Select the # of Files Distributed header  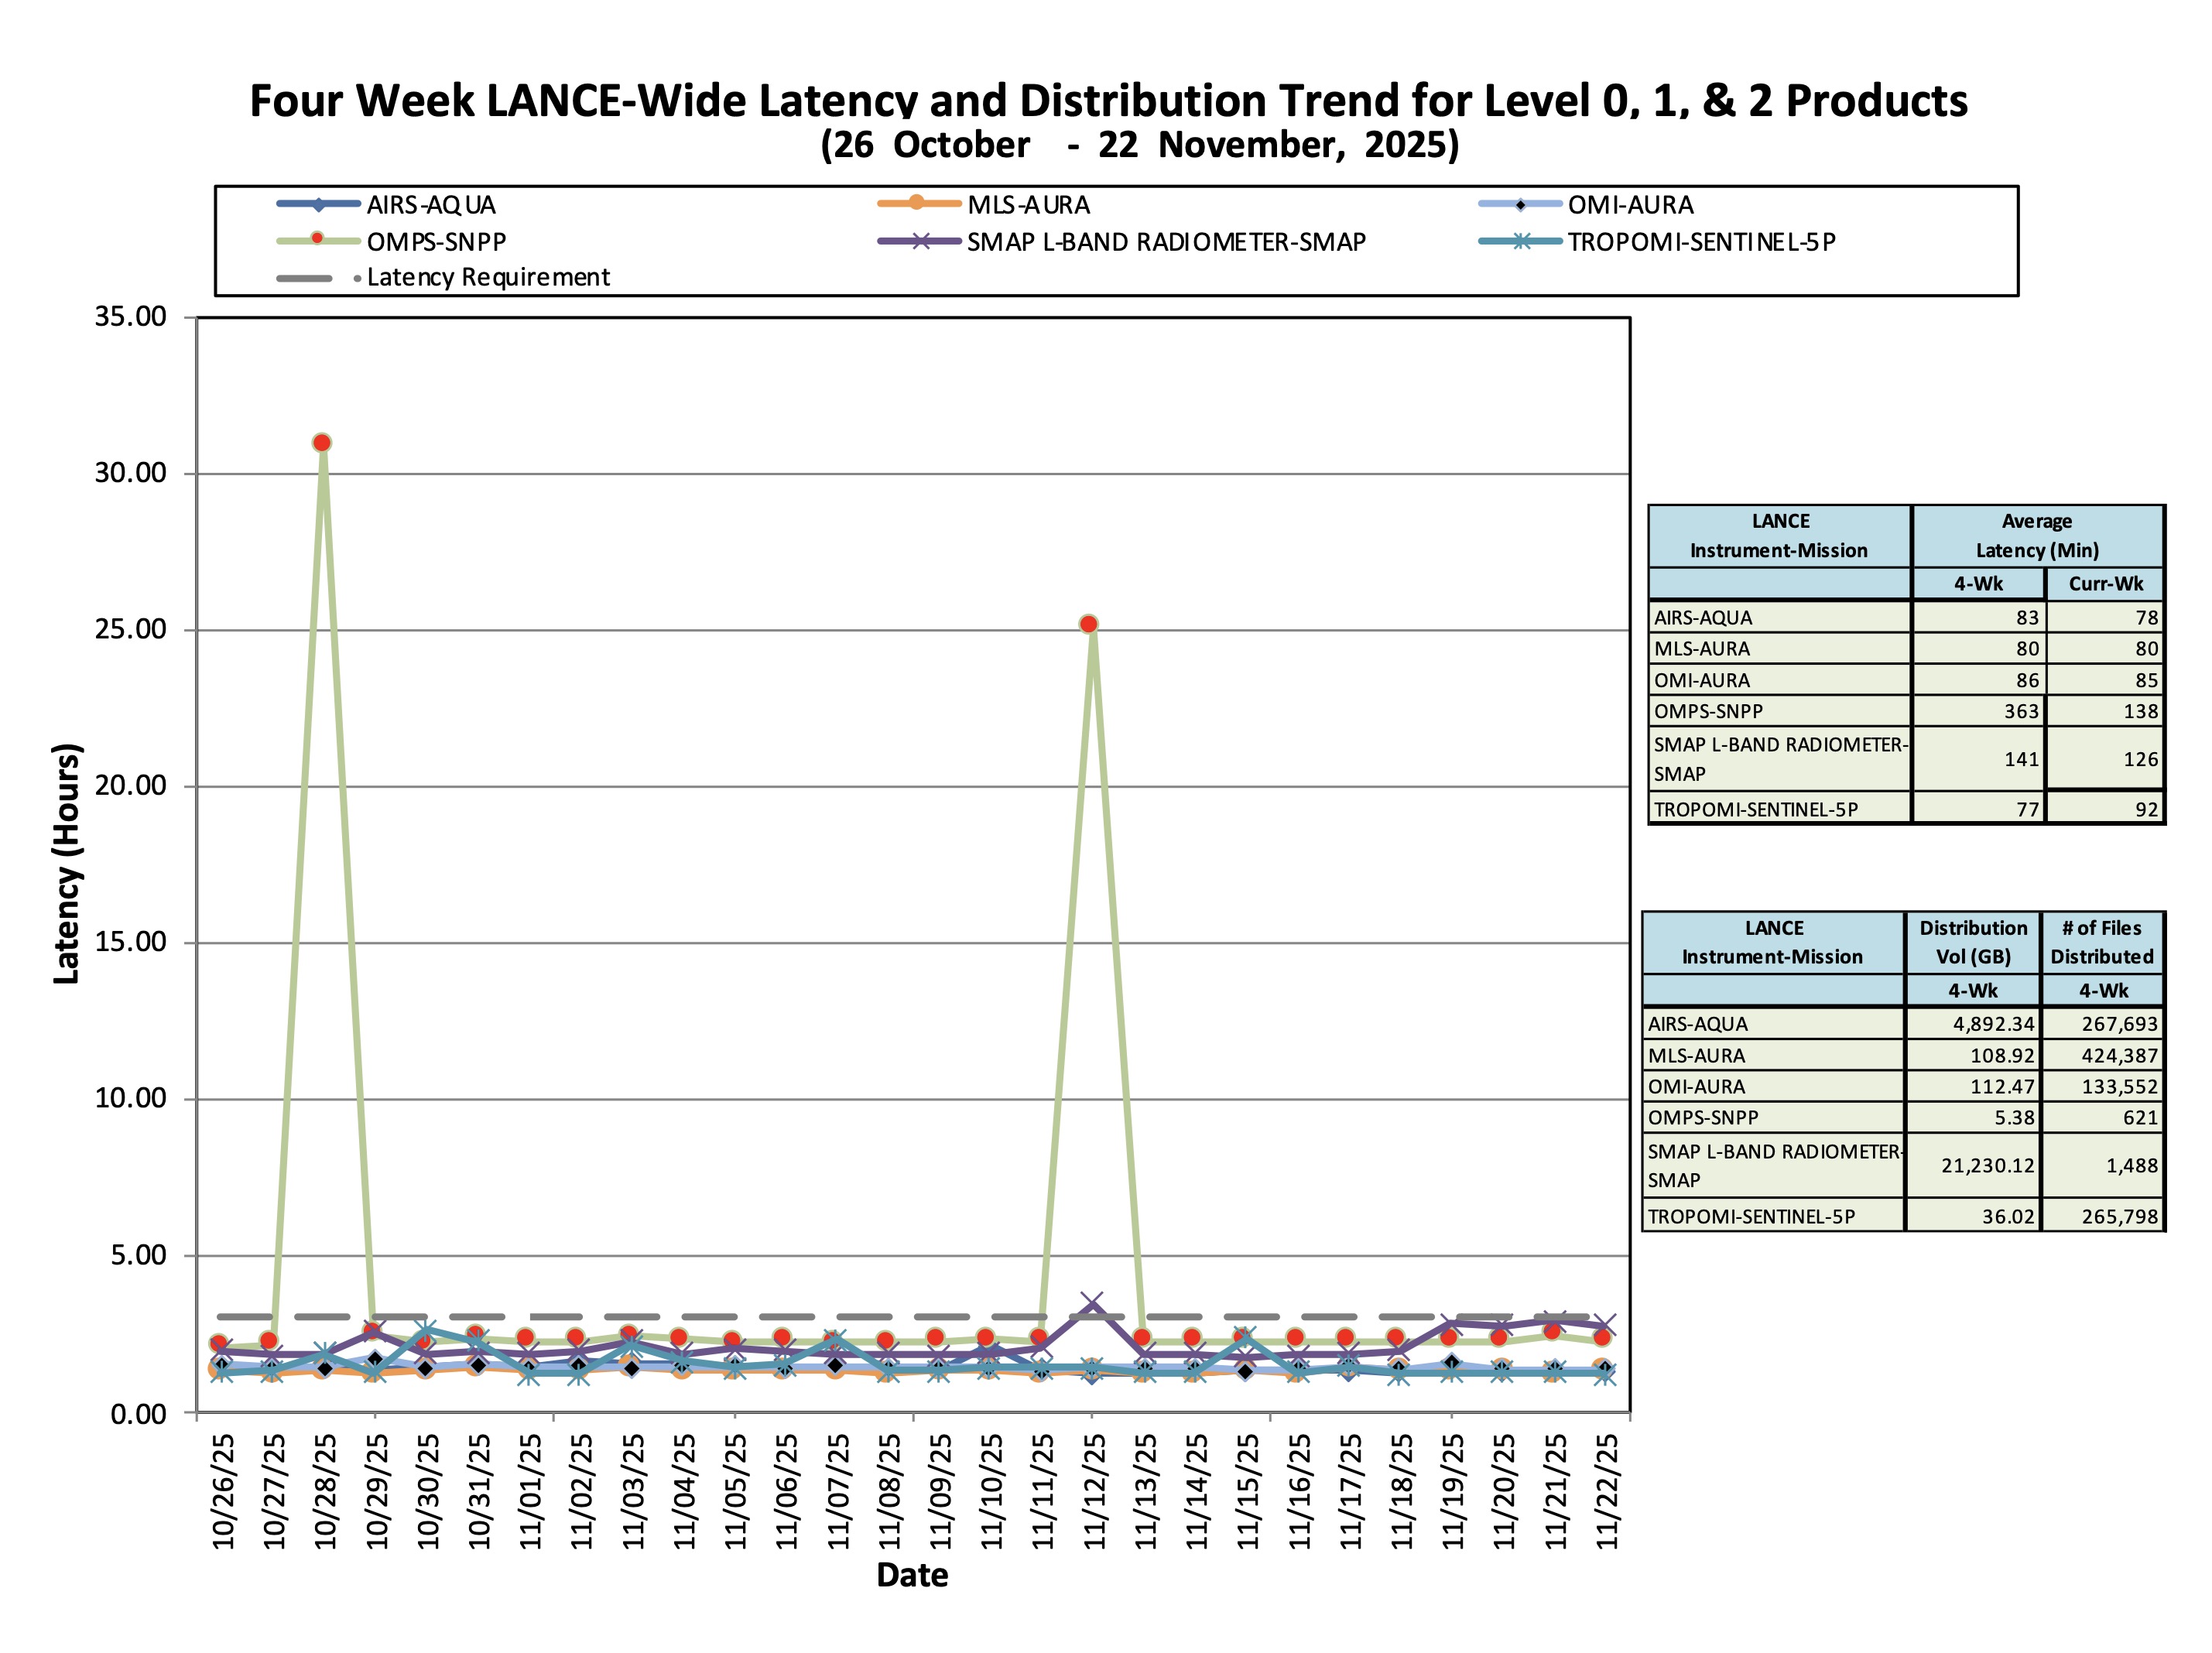(2101, 942)
